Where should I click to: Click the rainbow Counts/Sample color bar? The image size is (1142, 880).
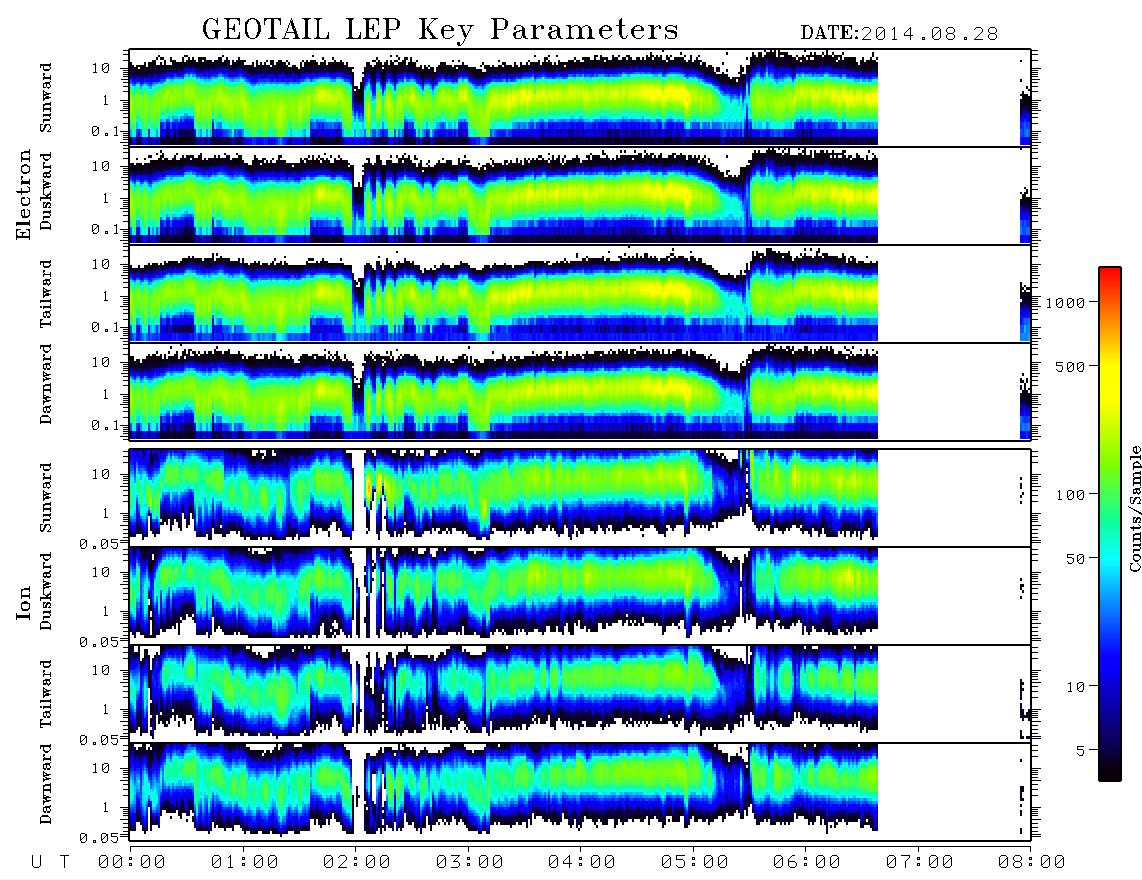pos(1110,524)
